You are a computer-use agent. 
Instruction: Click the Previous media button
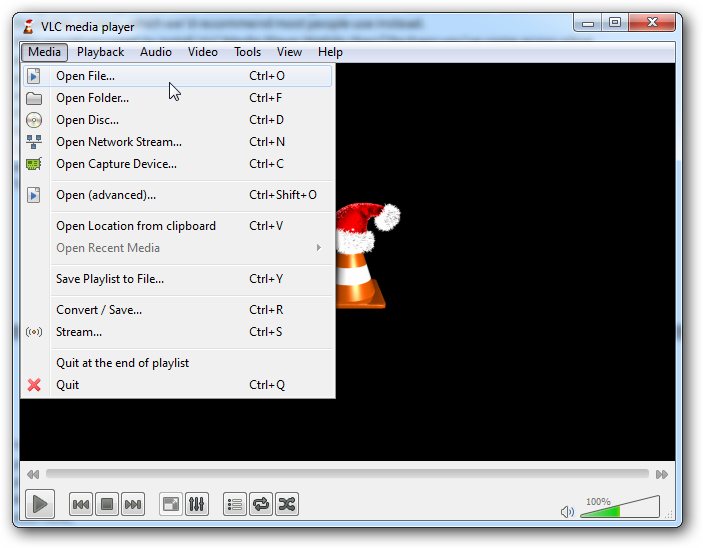click(x=81, y=505)
